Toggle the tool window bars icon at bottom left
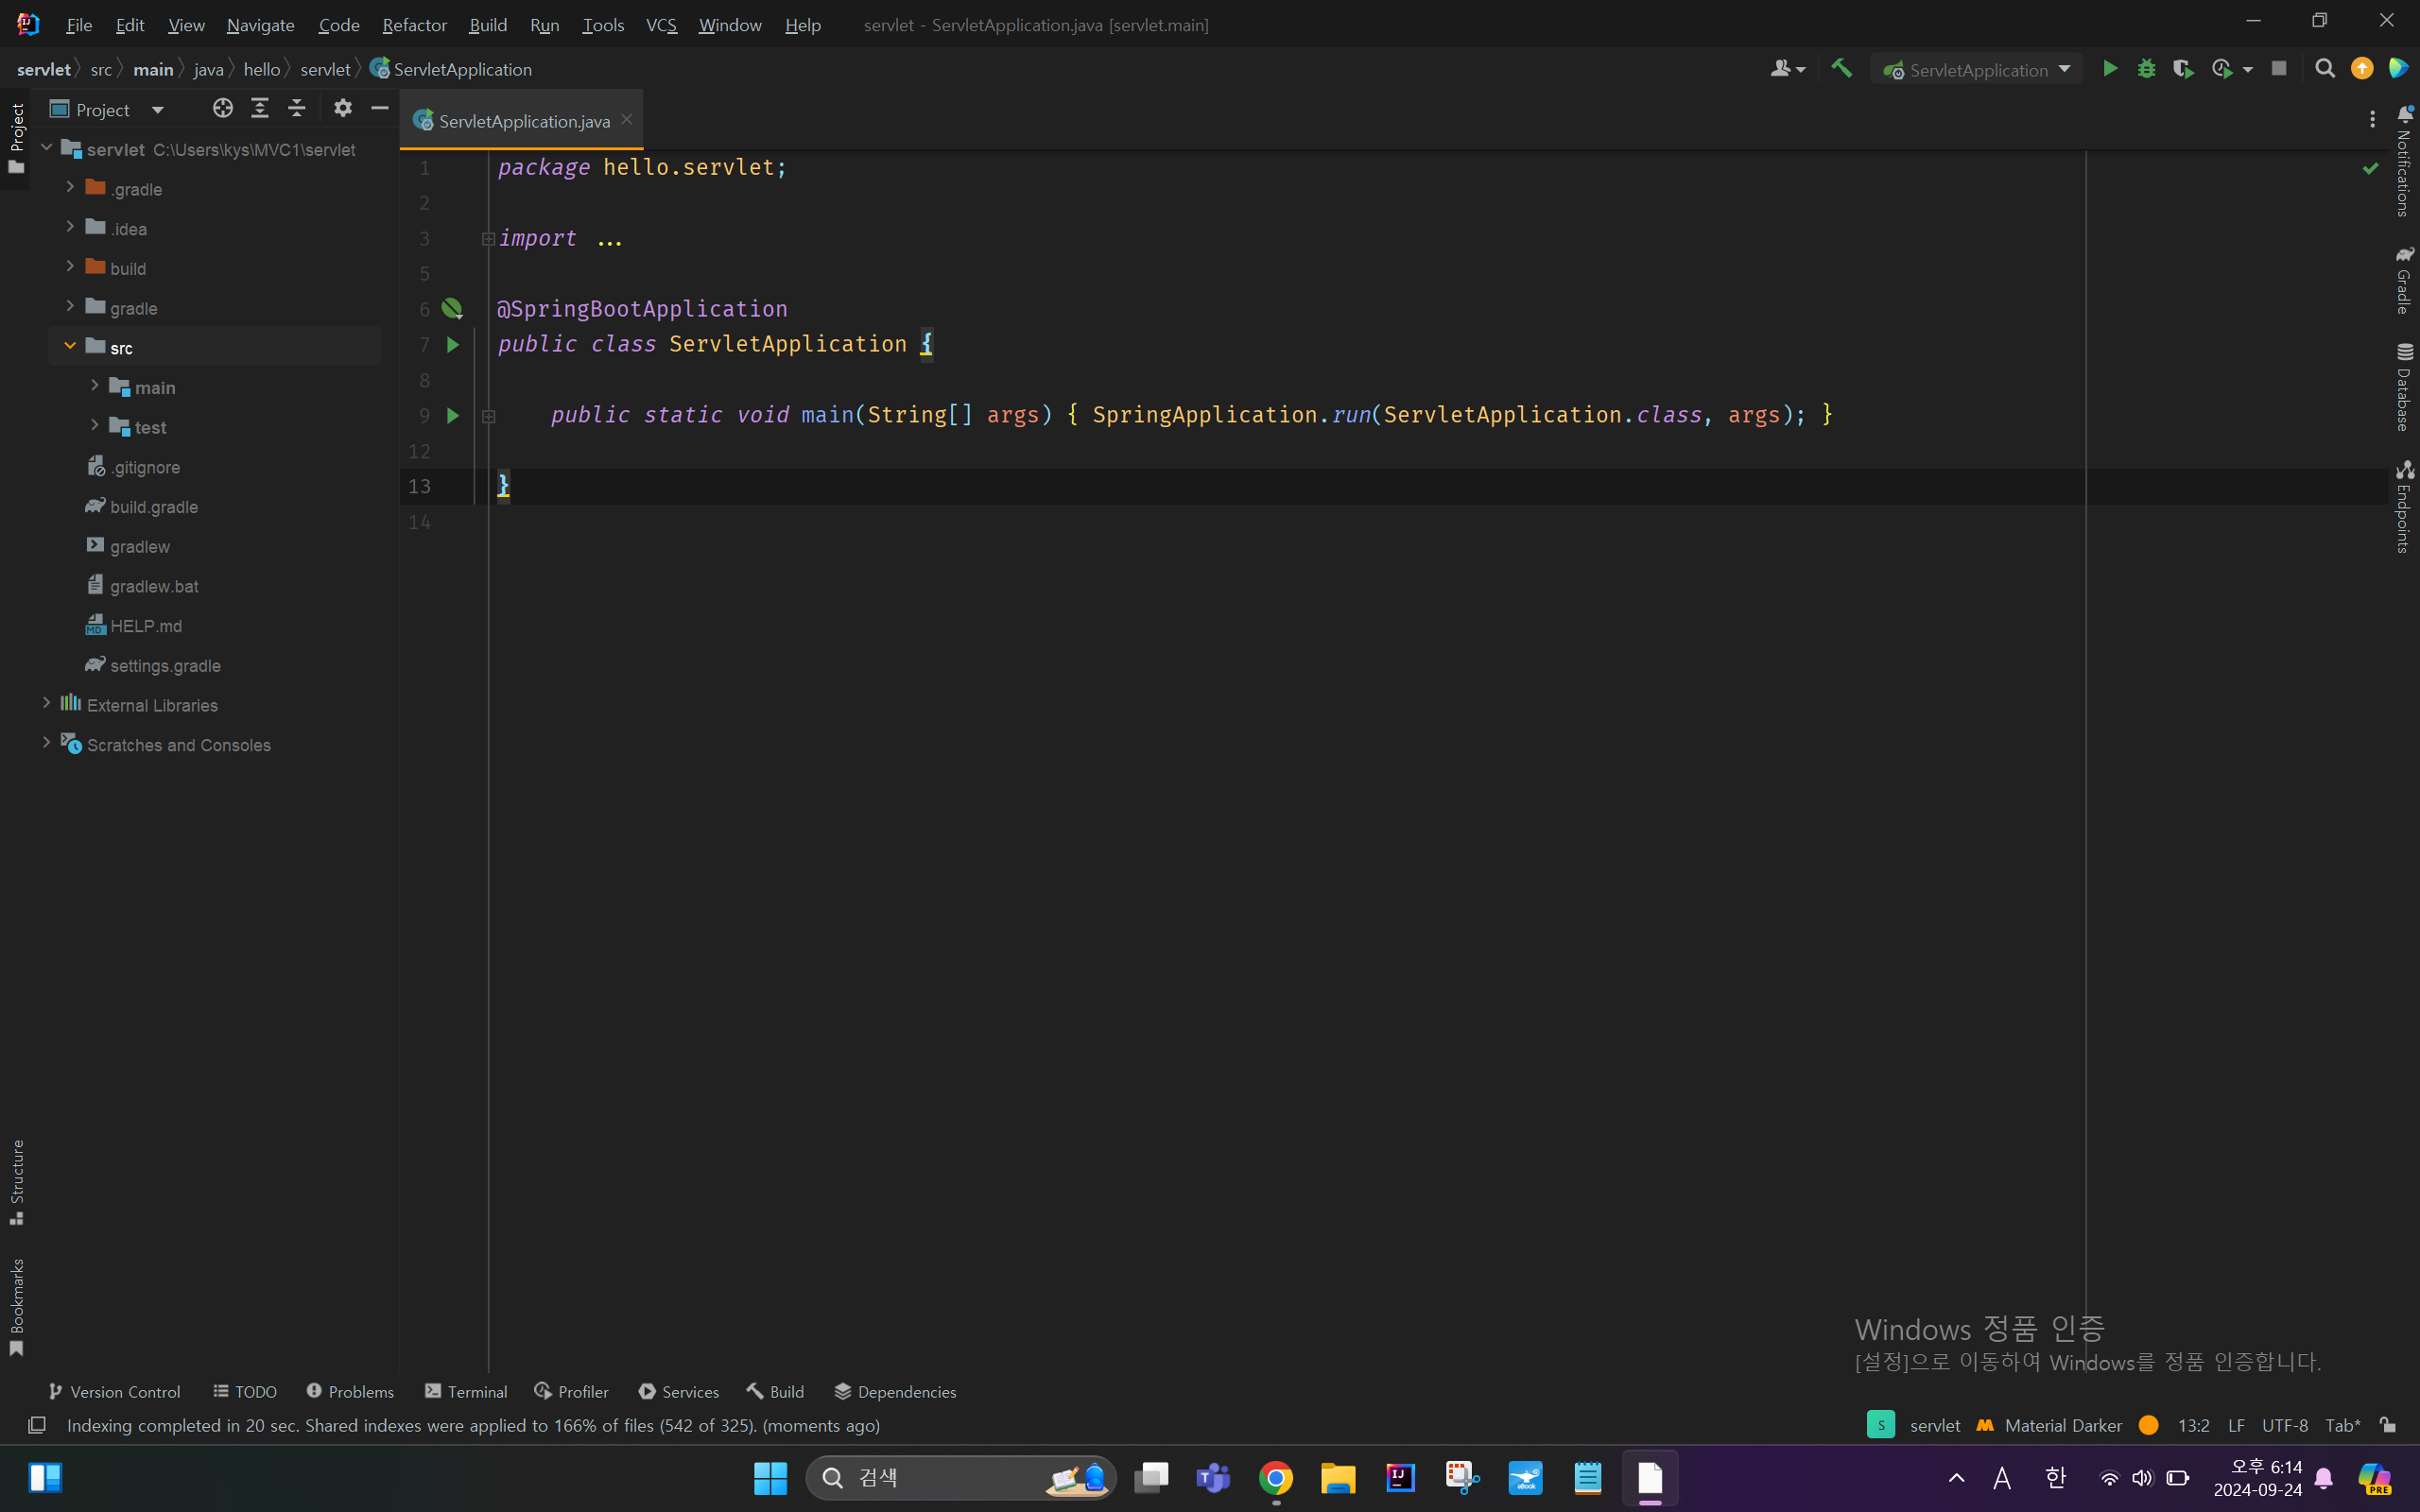This screenshot has height=1512, width=2420. pyautogui.click(x=37, y=1425)
